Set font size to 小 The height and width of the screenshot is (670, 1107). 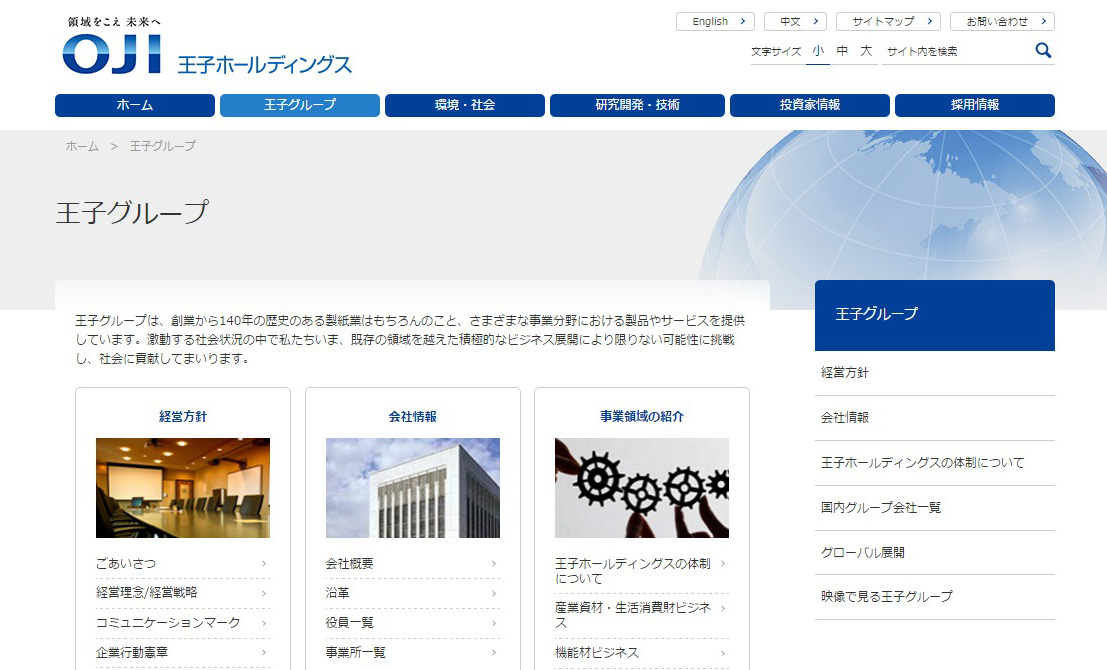[x=818, y=51]
